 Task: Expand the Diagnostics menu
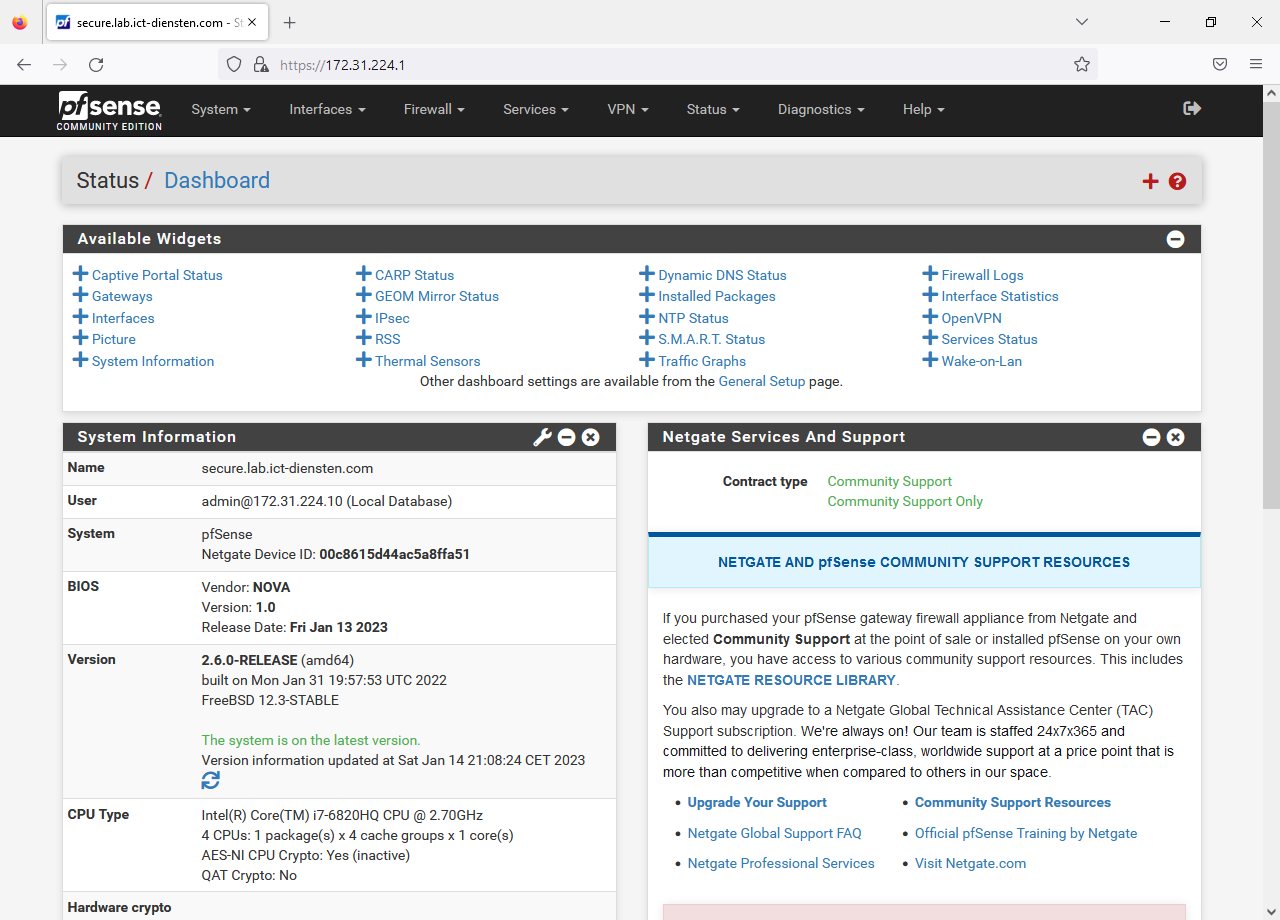pos(821,110)
